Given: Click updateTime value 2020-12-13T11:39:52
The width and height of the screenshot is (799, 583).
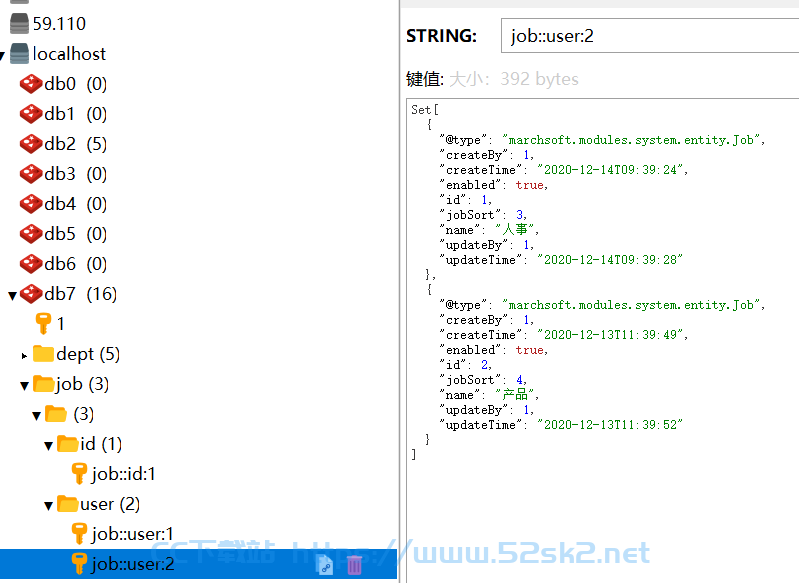Looking at the screenshot, I should coord(610,425).
